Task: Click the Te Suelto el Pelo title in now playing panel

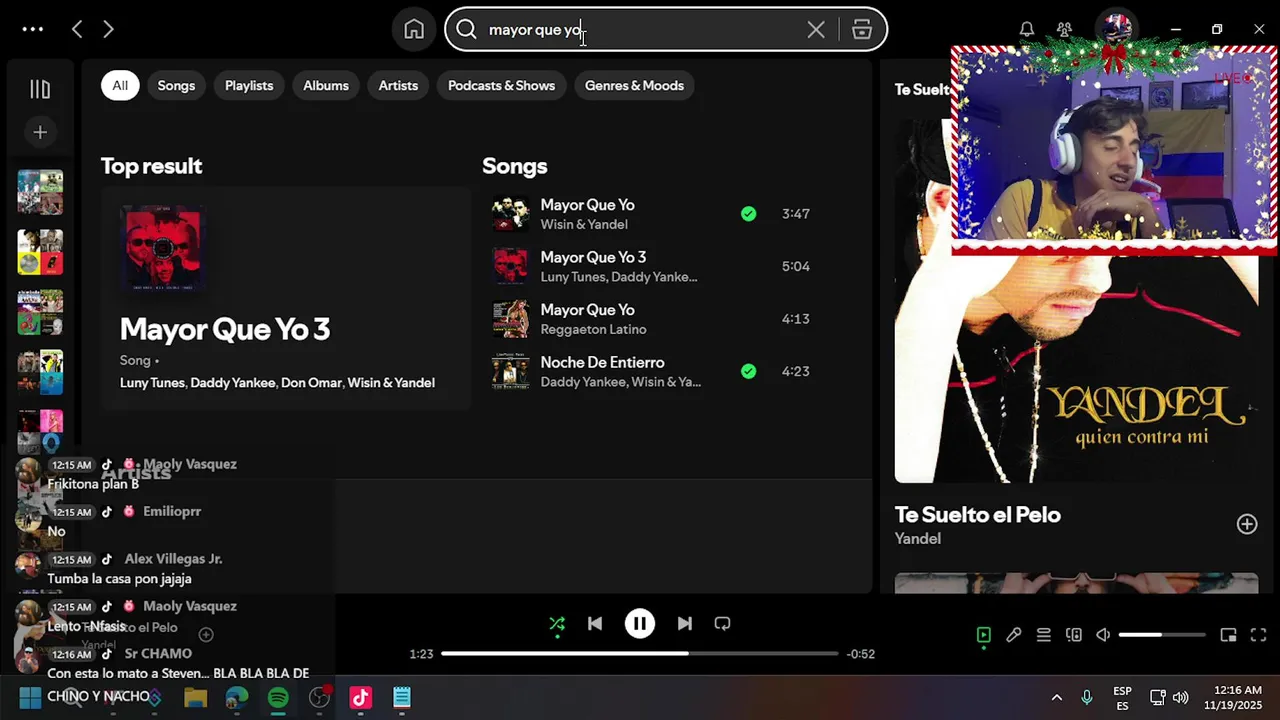Action: click(x=977, y=515)
